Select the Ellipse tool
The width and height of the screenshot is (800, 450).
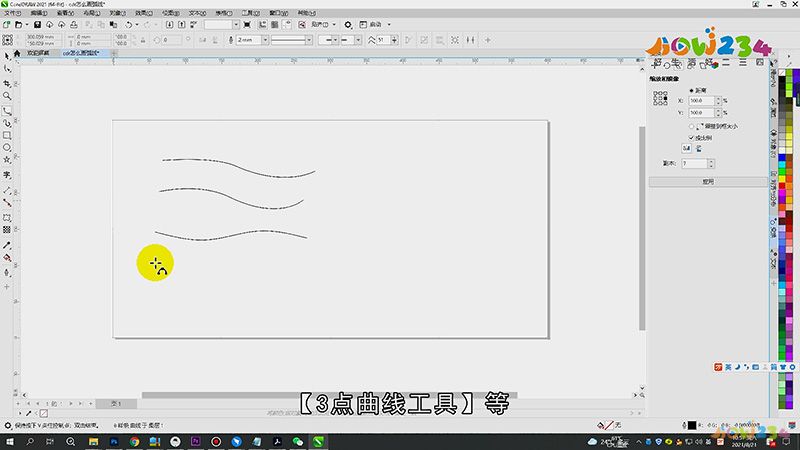[7, 147]
